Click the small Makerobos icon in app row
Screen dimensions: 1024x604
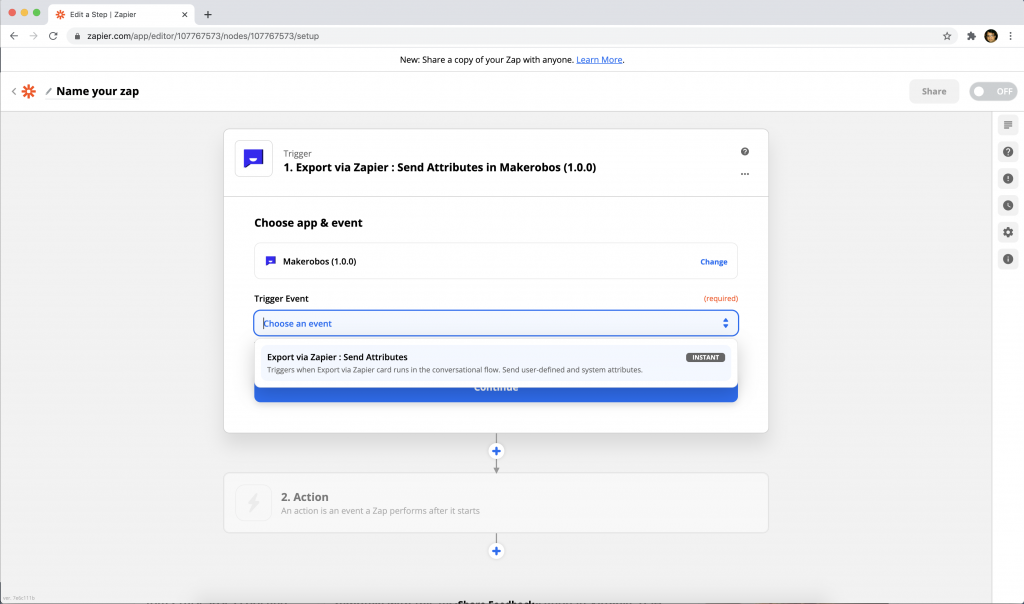tap(270, 261)
